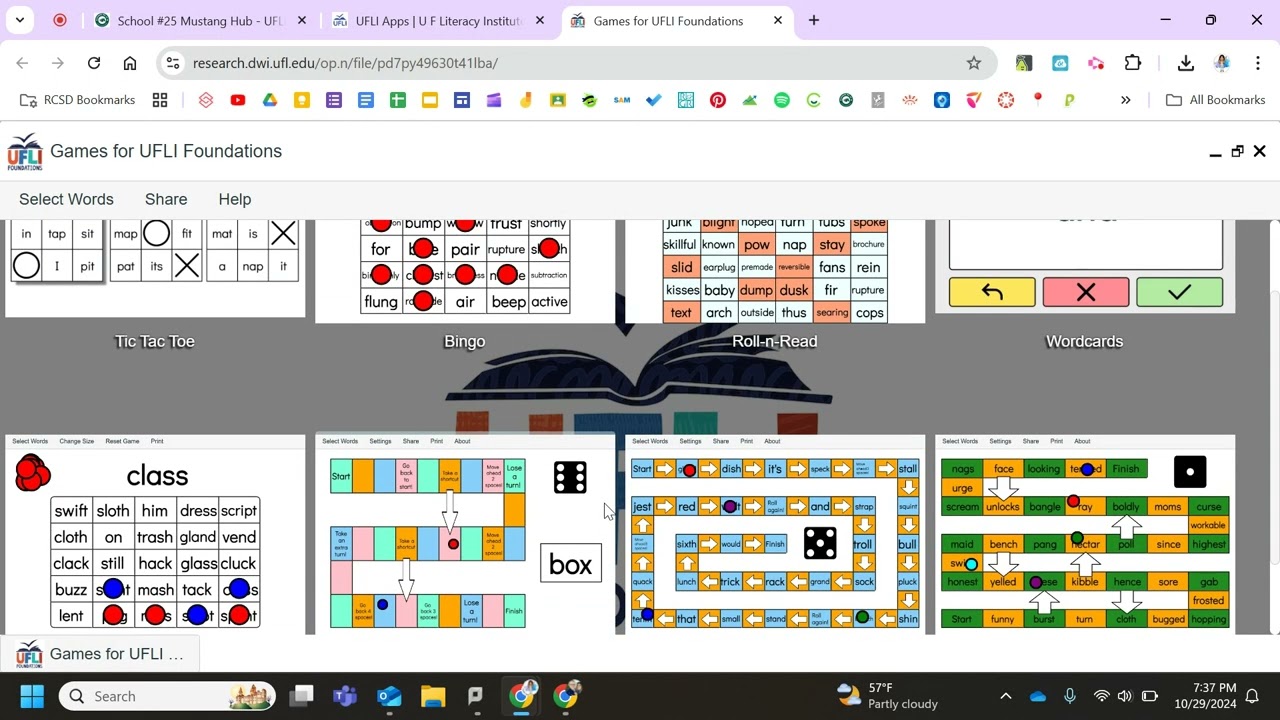
Task: Open the Bingo game
Action: tap(465, 272)
